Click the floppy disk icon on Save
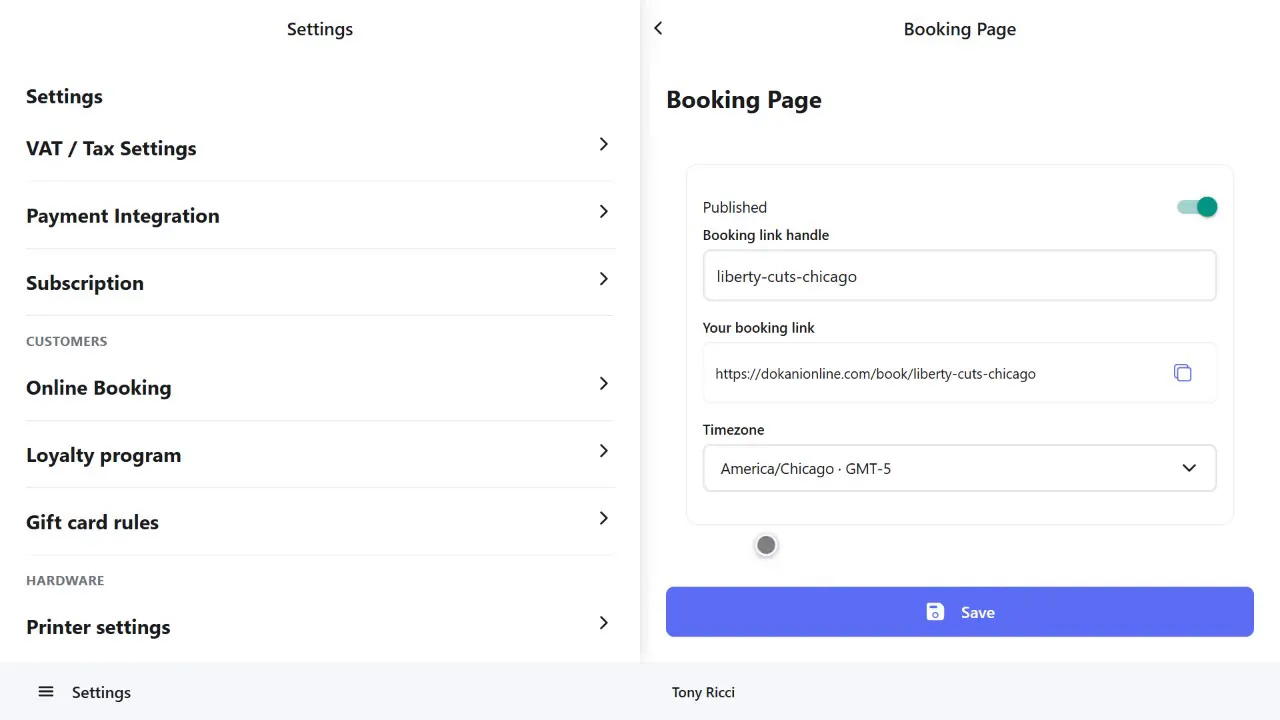Image resolution: width=1280 pixels, height=720 pixels. [x=935, y=612]
